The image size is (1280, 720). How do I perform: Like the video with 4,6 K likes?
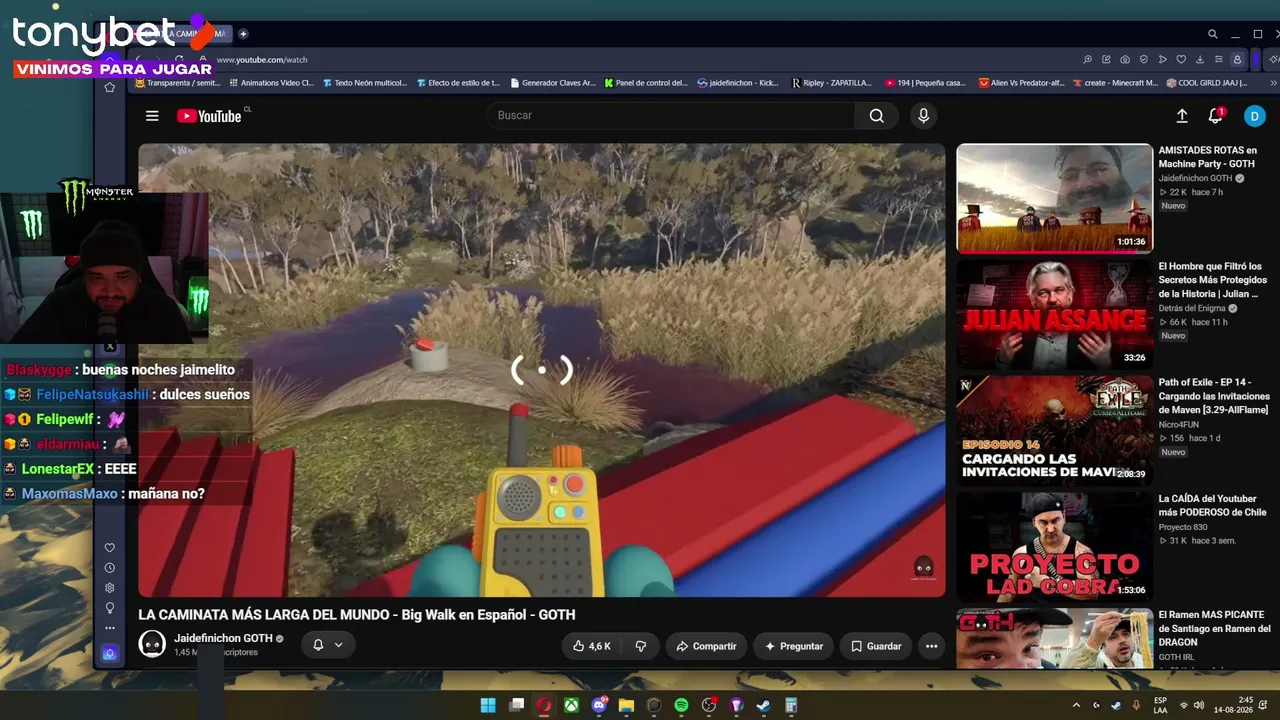point(591,646)
